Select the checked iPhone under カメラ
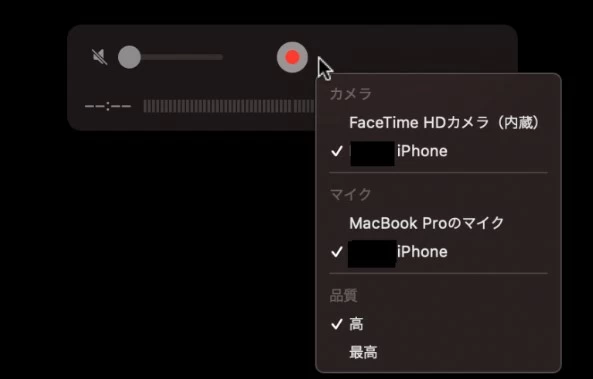This screenshot has height=379, width=593. [439, 151]
